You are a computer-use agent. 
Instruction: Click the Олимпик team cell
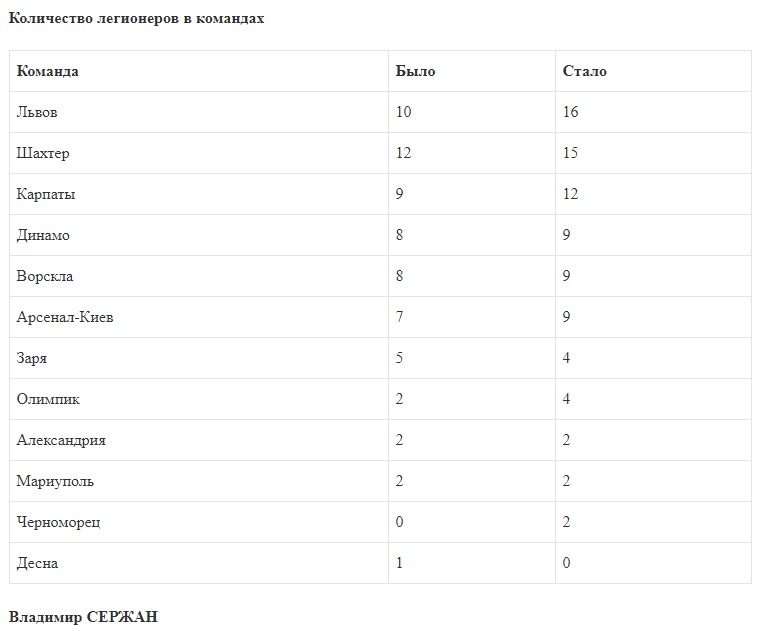pos(48,399)
